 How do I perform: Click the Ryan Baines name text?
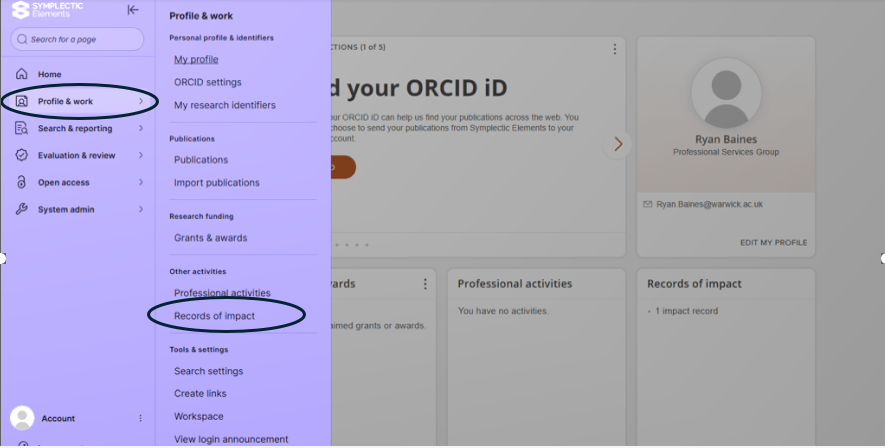tap(726, 139)
